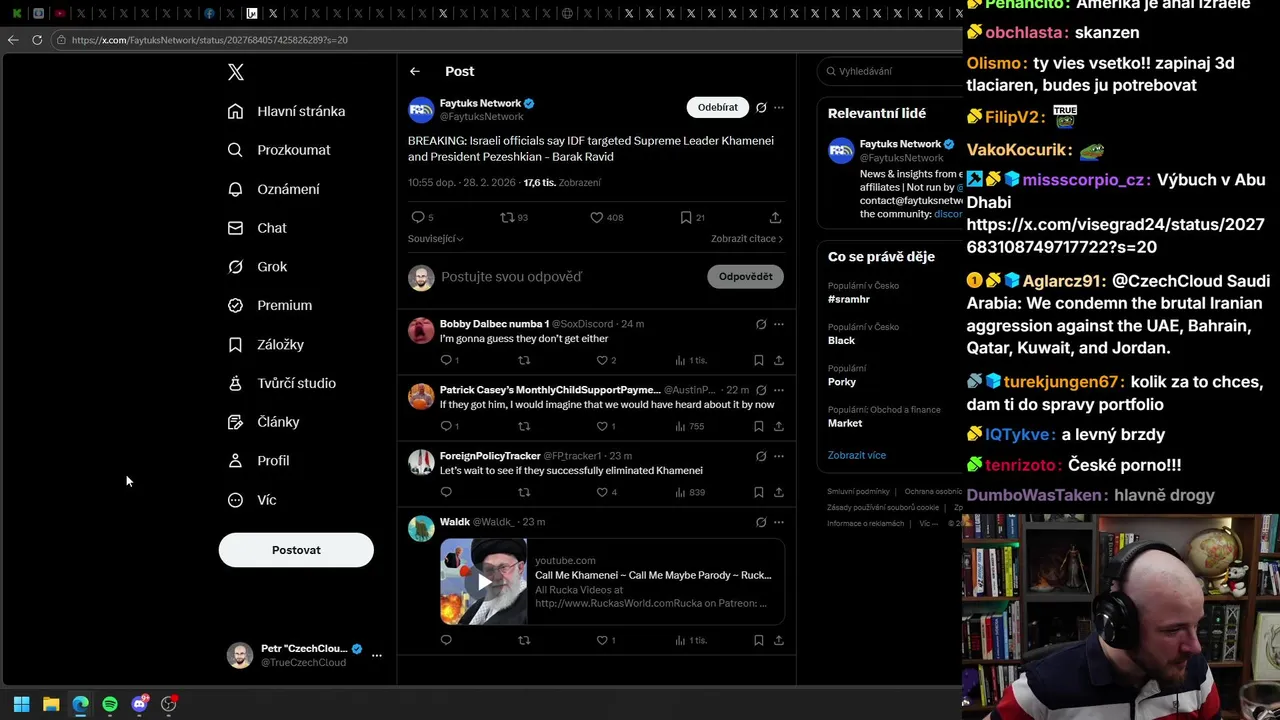Screen dimensions: 1280x720
Task: Open more options on the Faytuks Network post
Action: [x=779, y=107]
